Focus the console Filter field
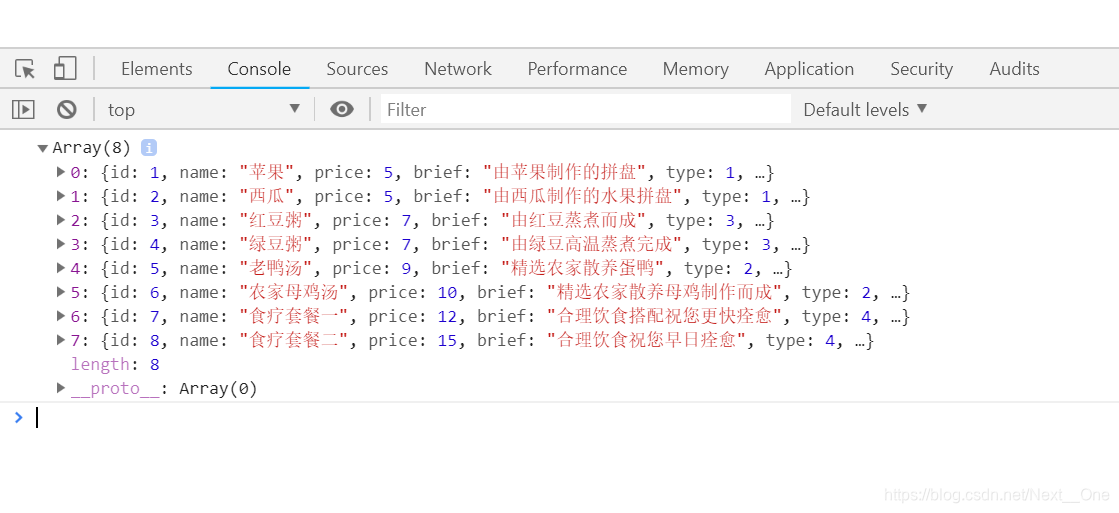The image size is (1119, 513). (x=585, y=109)
